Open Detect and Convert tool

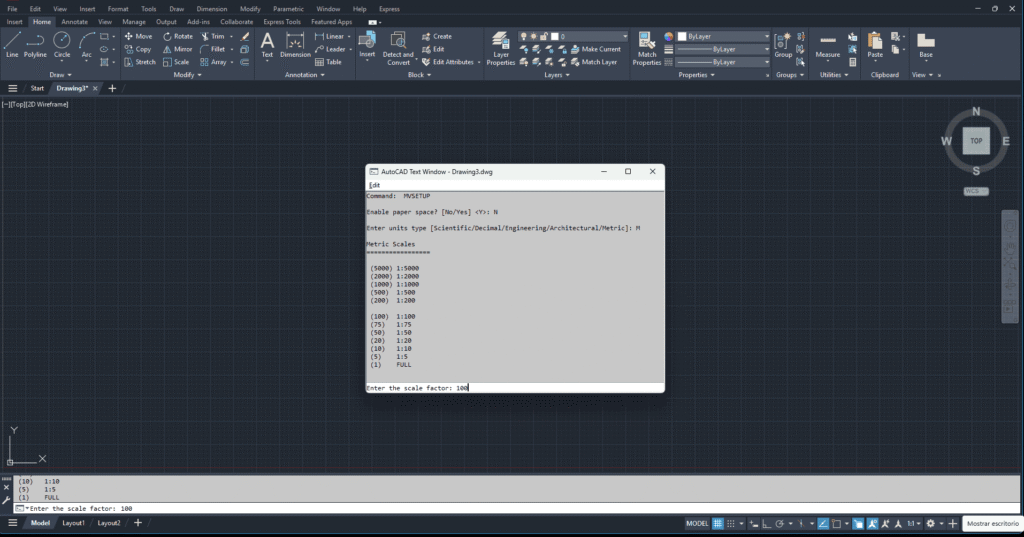point(398,48)
